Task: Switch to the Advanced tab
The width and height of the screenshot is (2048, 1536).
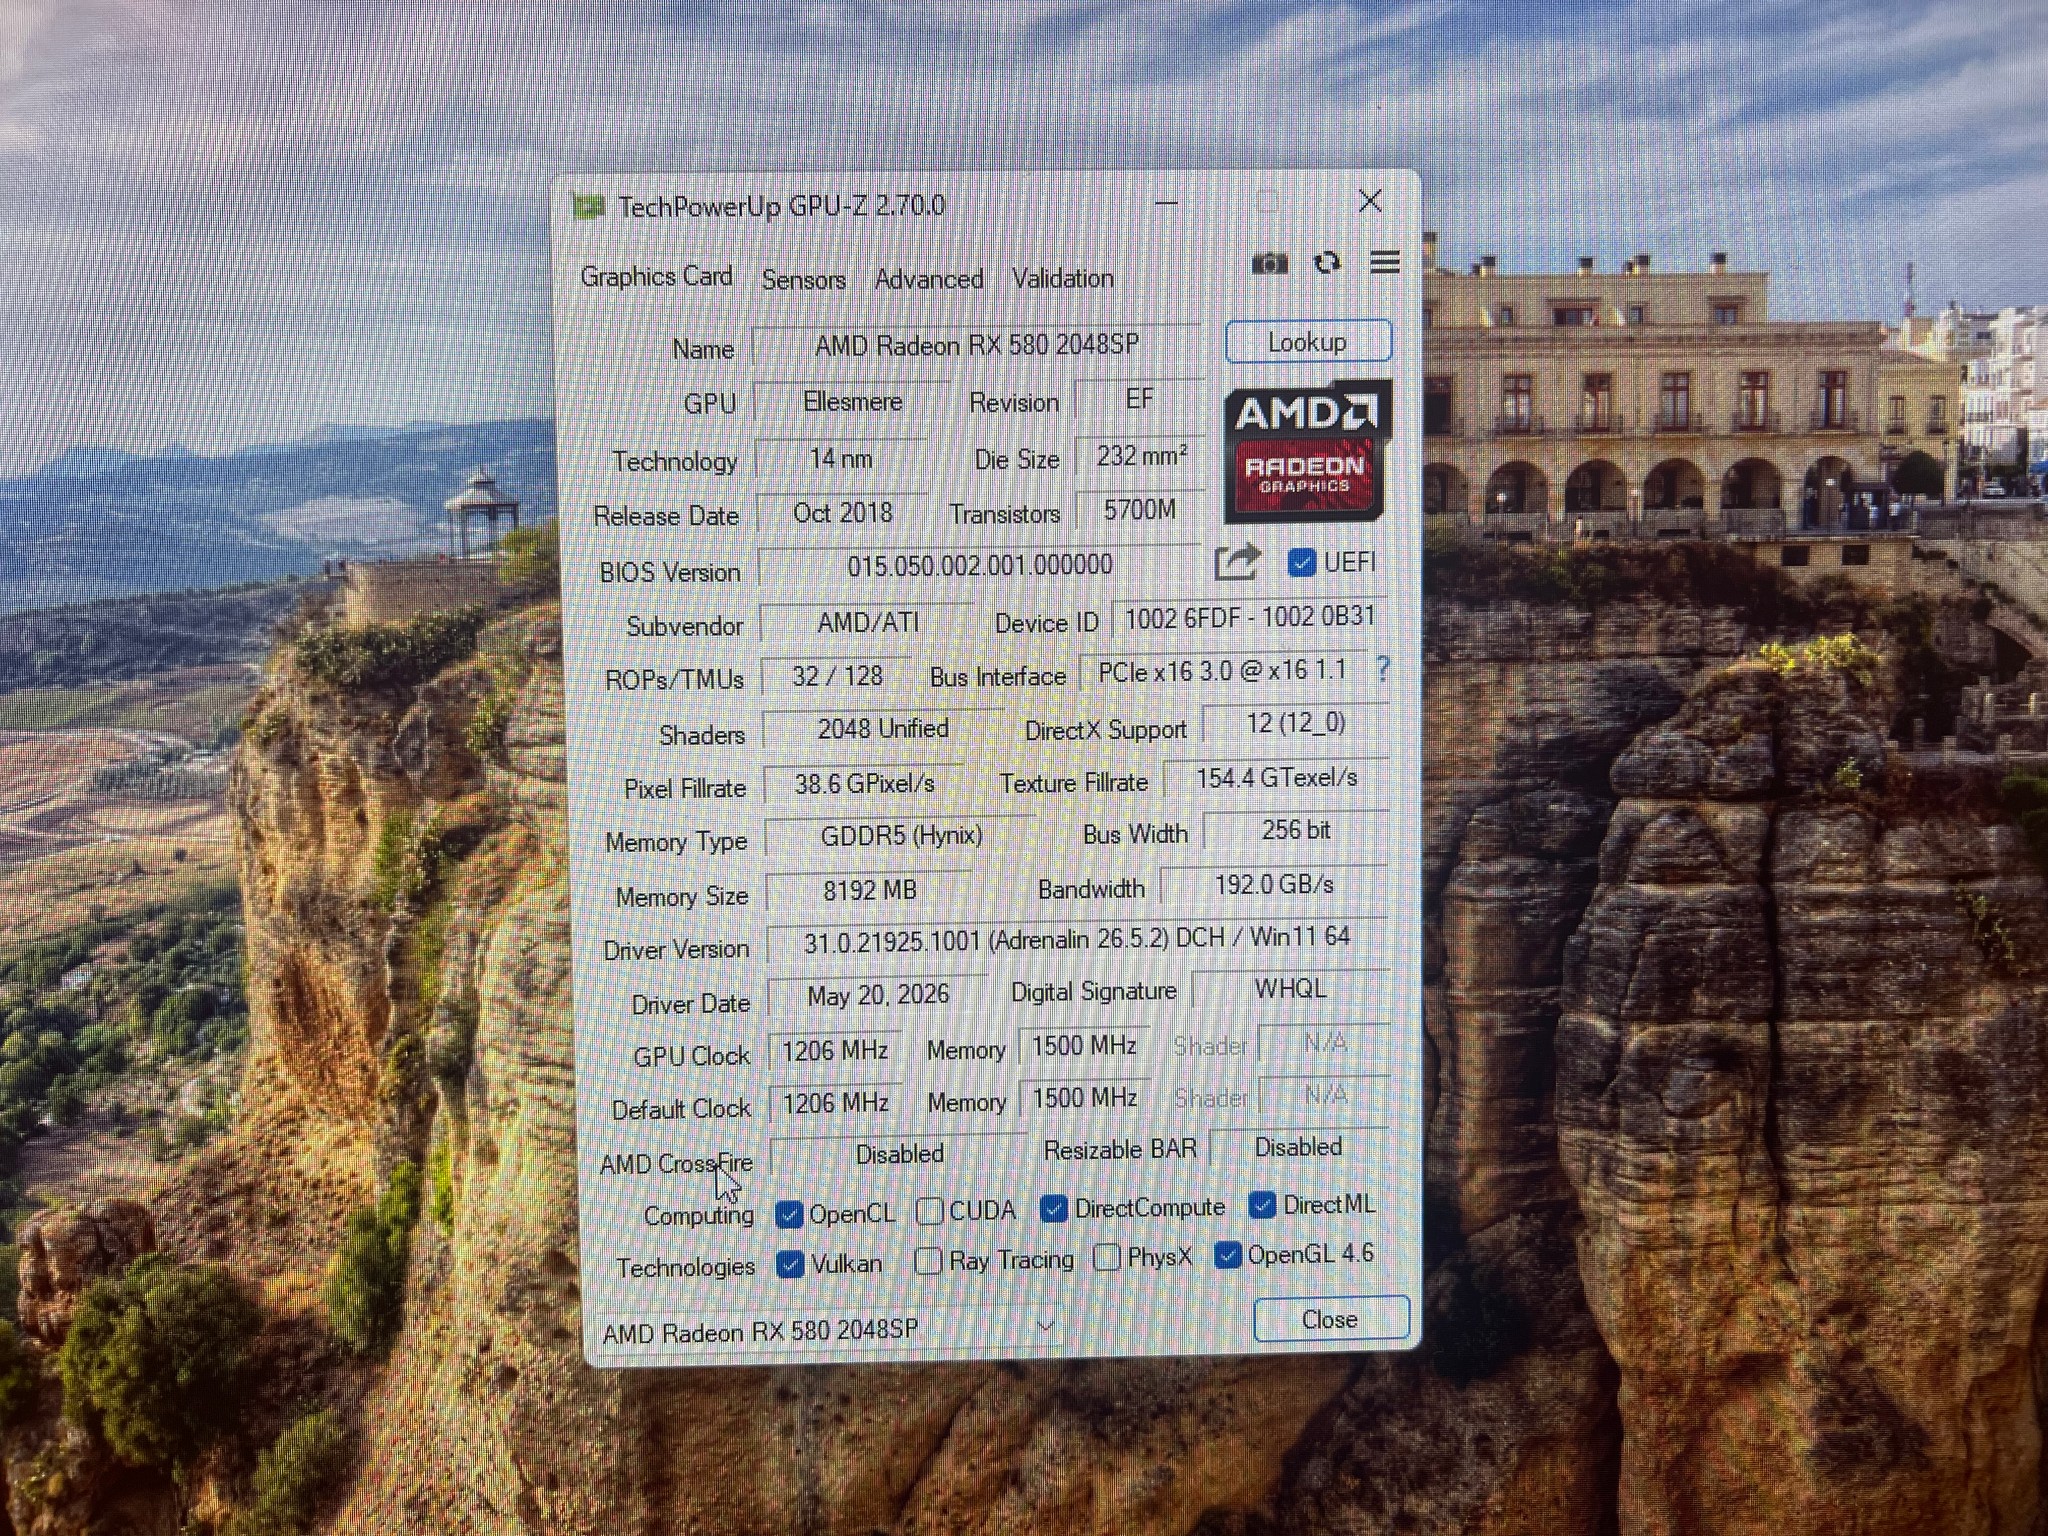Action: pyautogui.click(x=929, y=279)
